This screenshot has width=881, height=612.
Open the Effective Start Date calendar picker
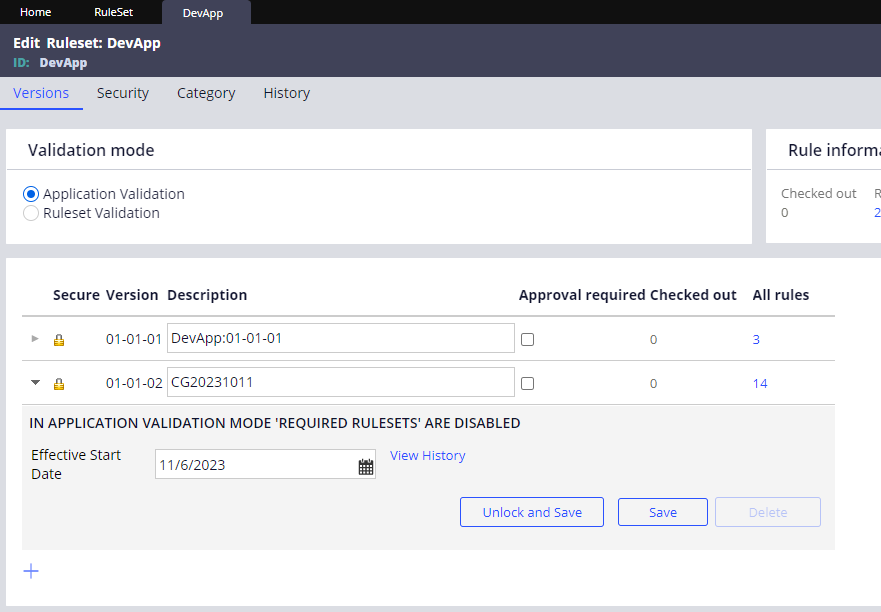365,467
